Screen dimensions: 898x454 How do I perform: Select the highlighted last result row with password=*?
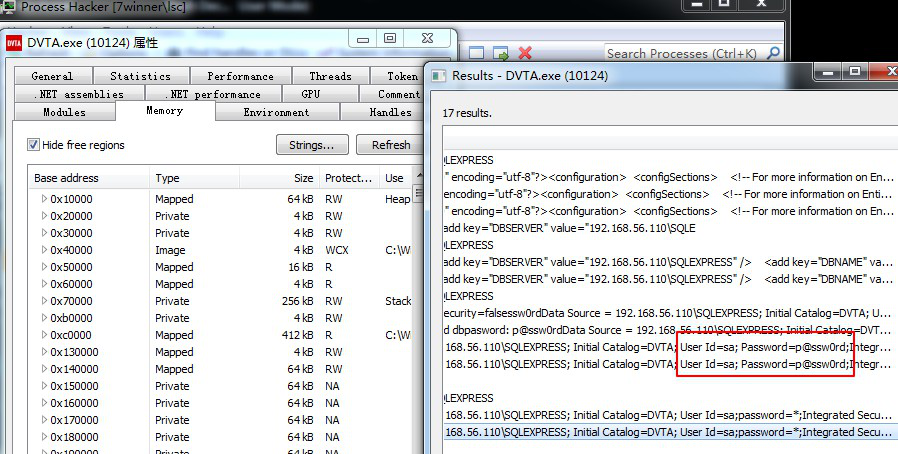[668, 432]
